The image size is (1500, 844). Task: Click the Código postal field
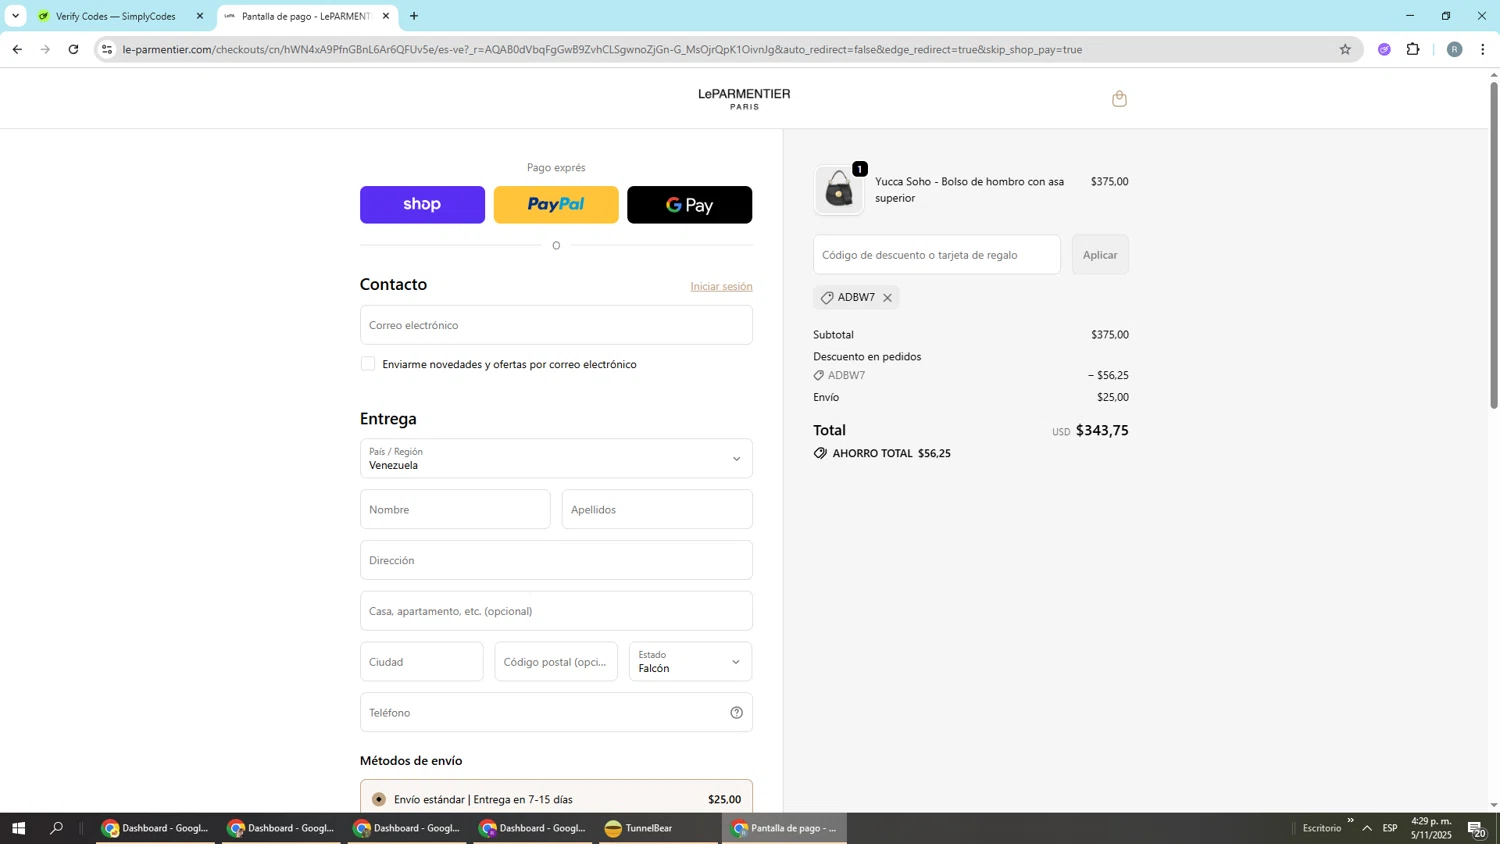[x=556, y=662]
